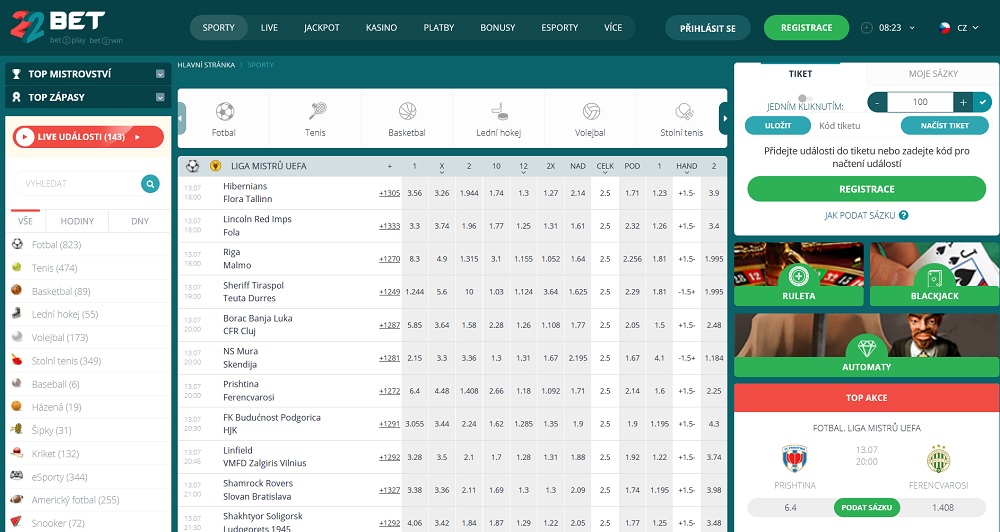1000x532 pixels.
Task: Click the LIVE UDÁLOSTI (143) button
Action: tap(89, 137)
